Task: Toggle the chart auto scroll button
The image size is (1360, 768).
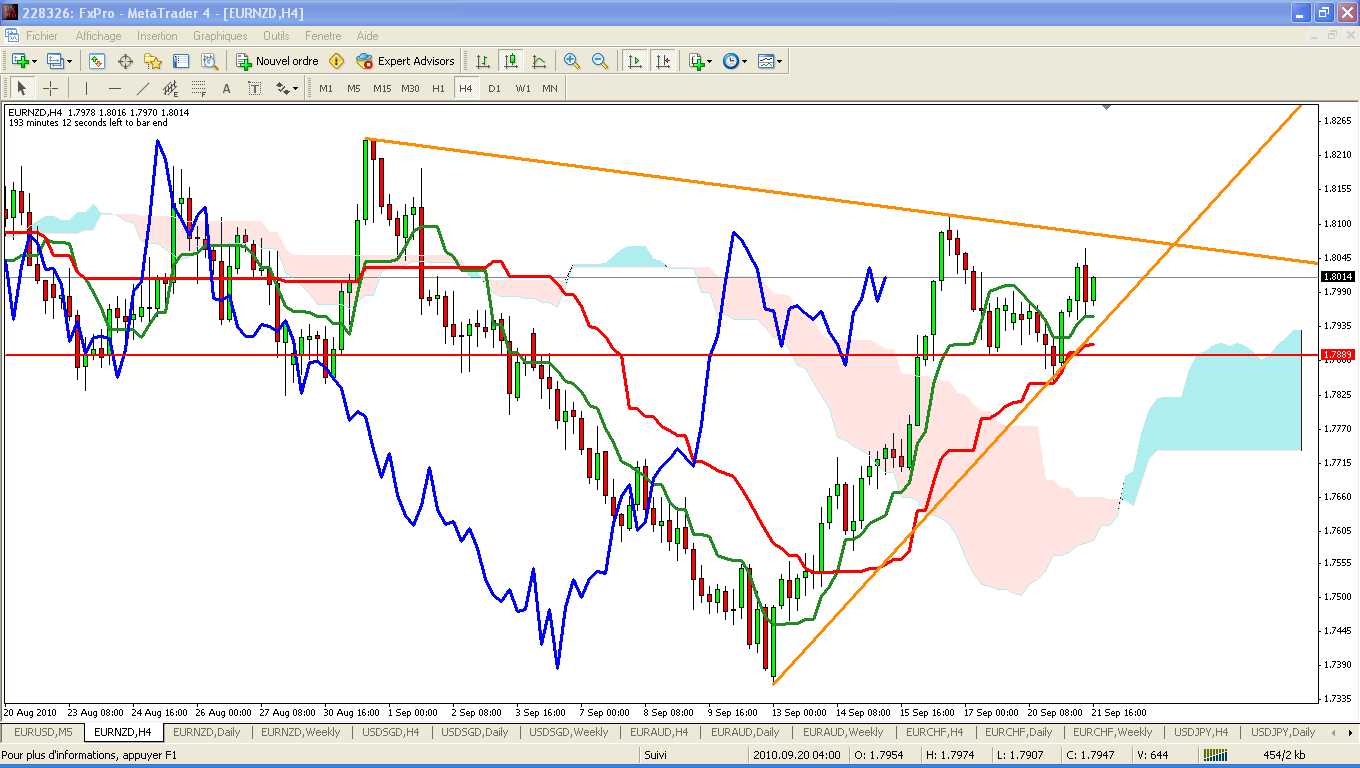Action: (x=634, y=61)
